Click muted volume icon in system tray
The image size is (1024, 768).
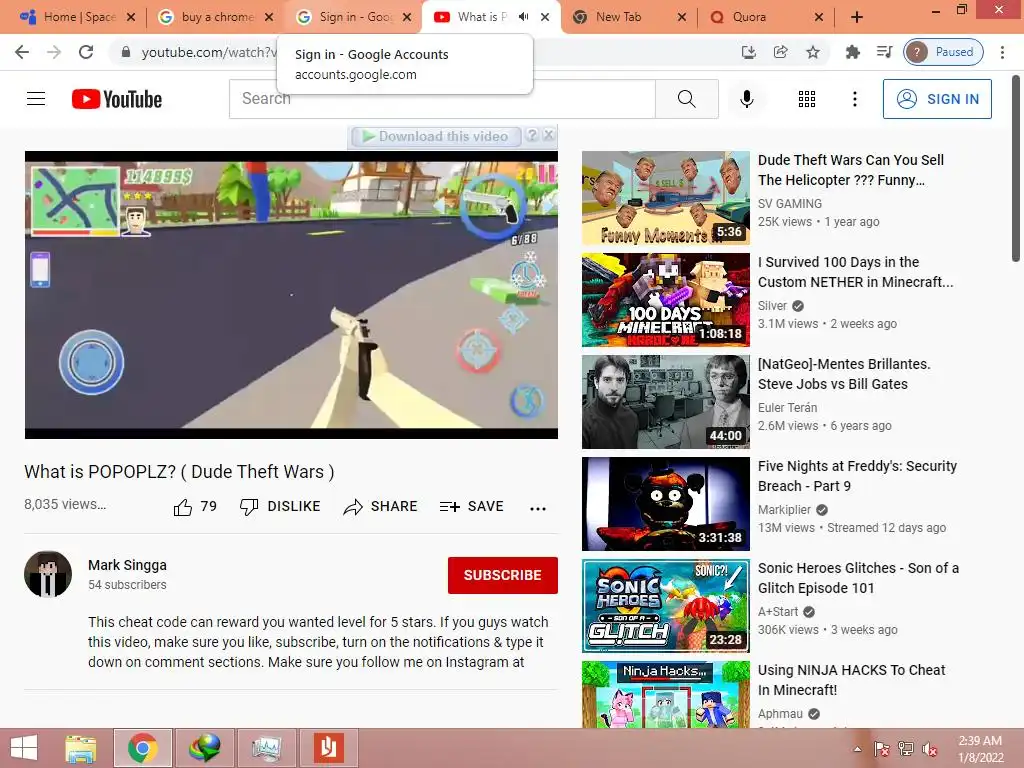[x=929, y=749]
